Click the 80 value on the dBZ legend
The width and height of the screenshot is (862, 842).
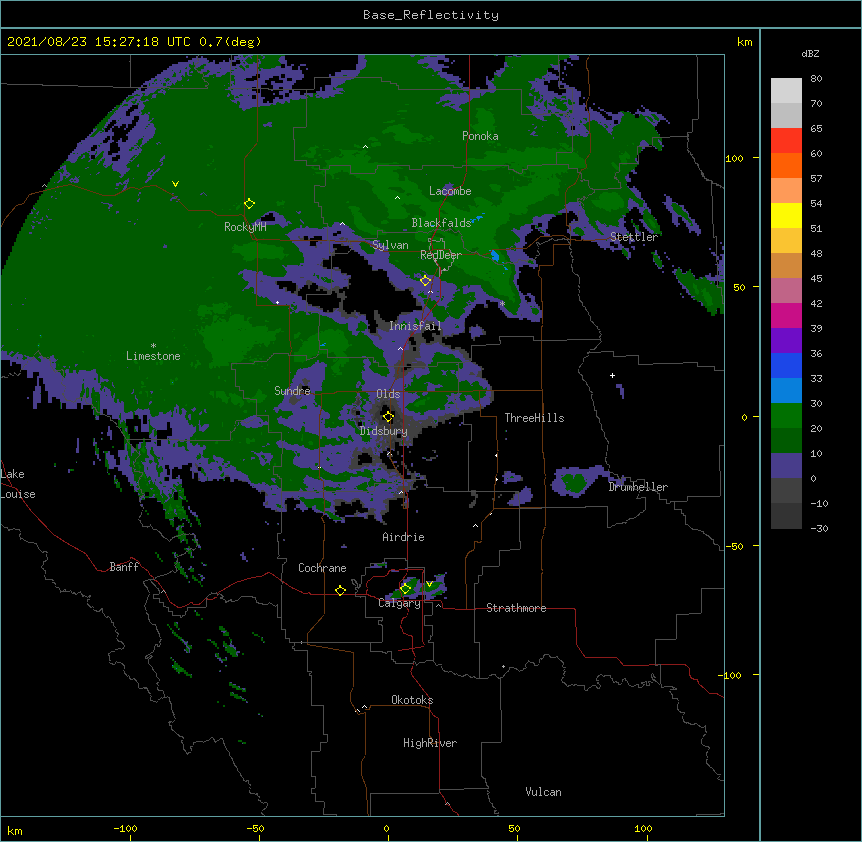(x=816, y=79)
